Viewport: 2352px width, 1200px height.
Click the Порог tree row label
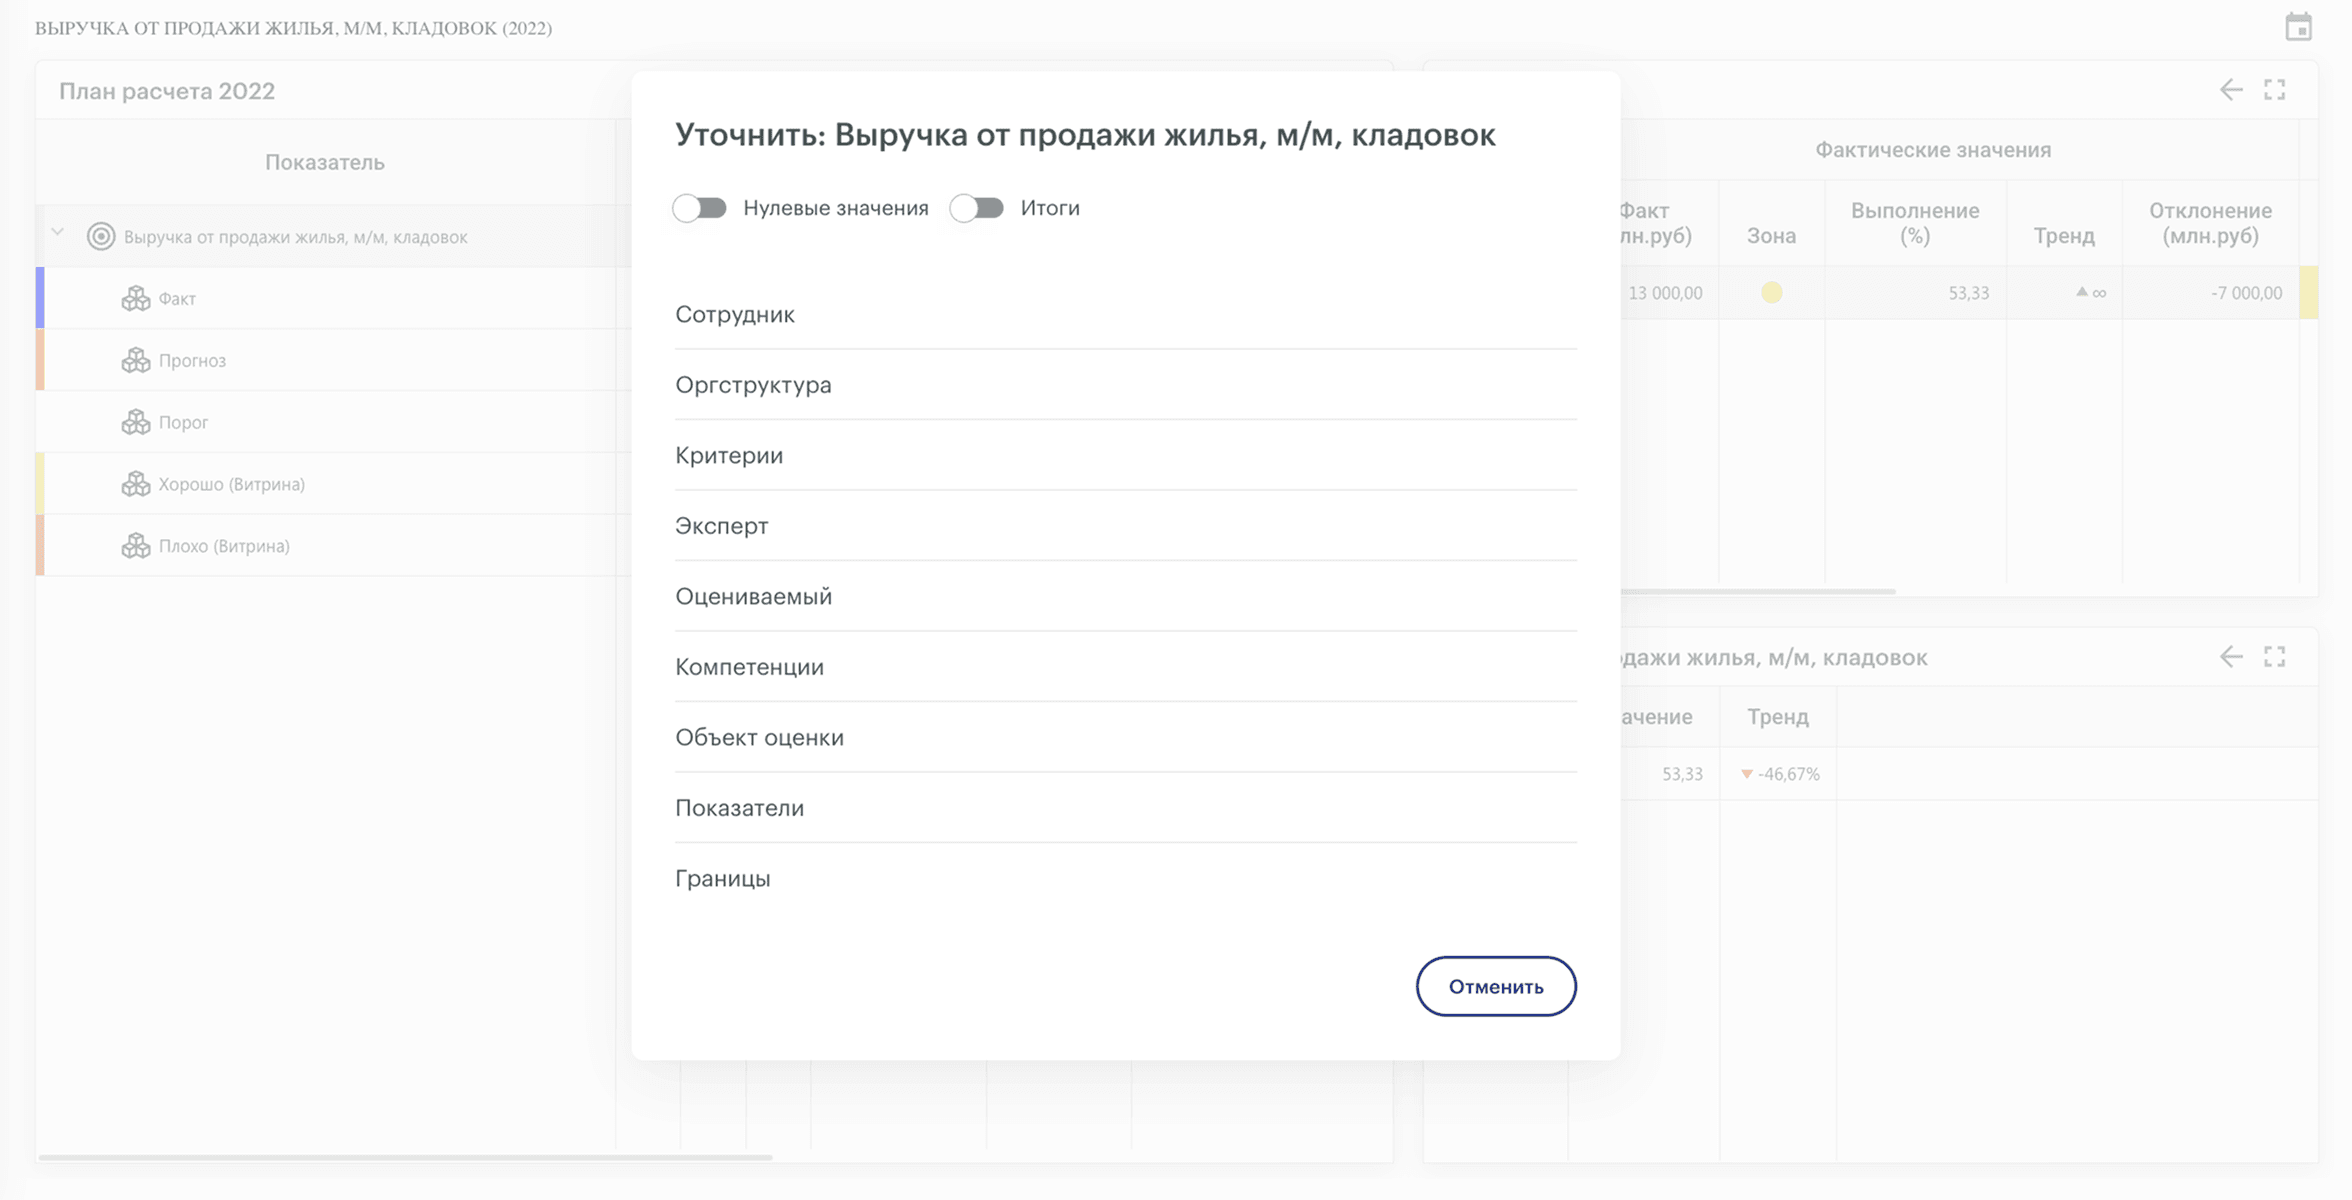pos(183,422)
